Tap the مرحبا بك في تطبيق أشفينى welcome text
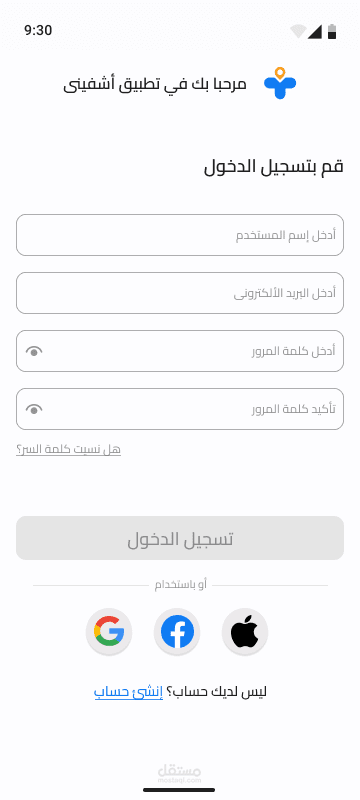 (x=155, y=84)
